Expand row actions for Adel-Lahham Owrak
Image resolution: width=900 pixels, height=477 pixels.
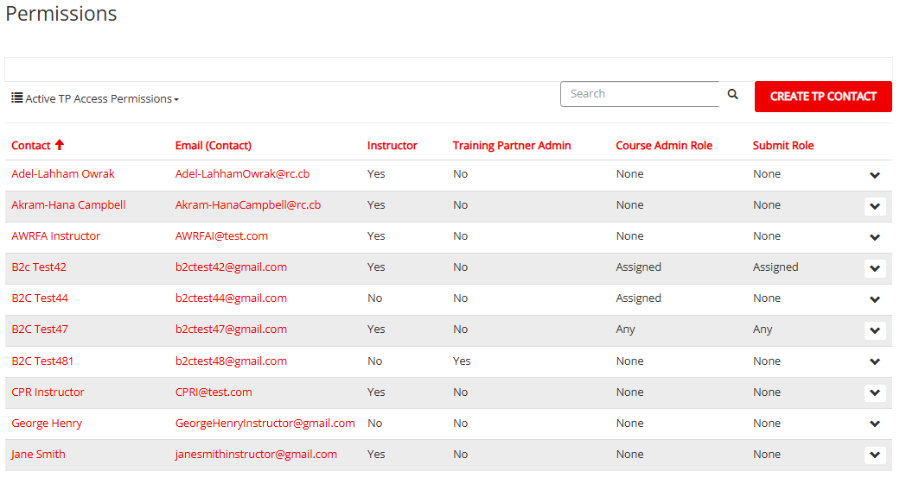(x=875, y=175)
